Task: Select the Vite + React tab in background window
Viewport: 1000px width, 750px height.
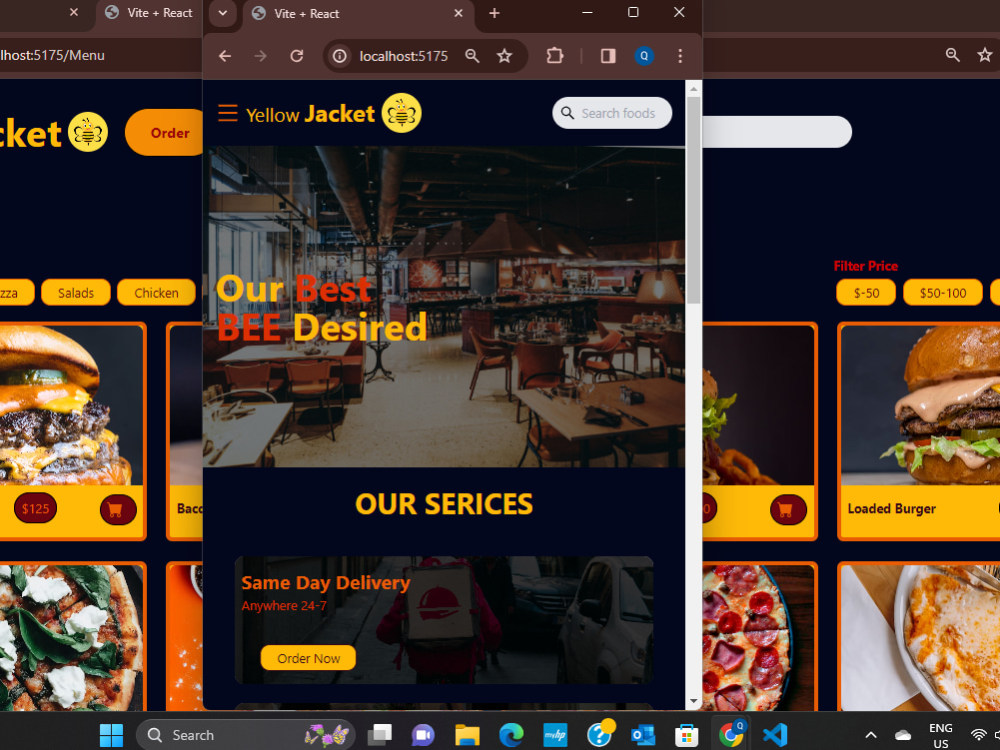Action: click(x=150, y=13)
